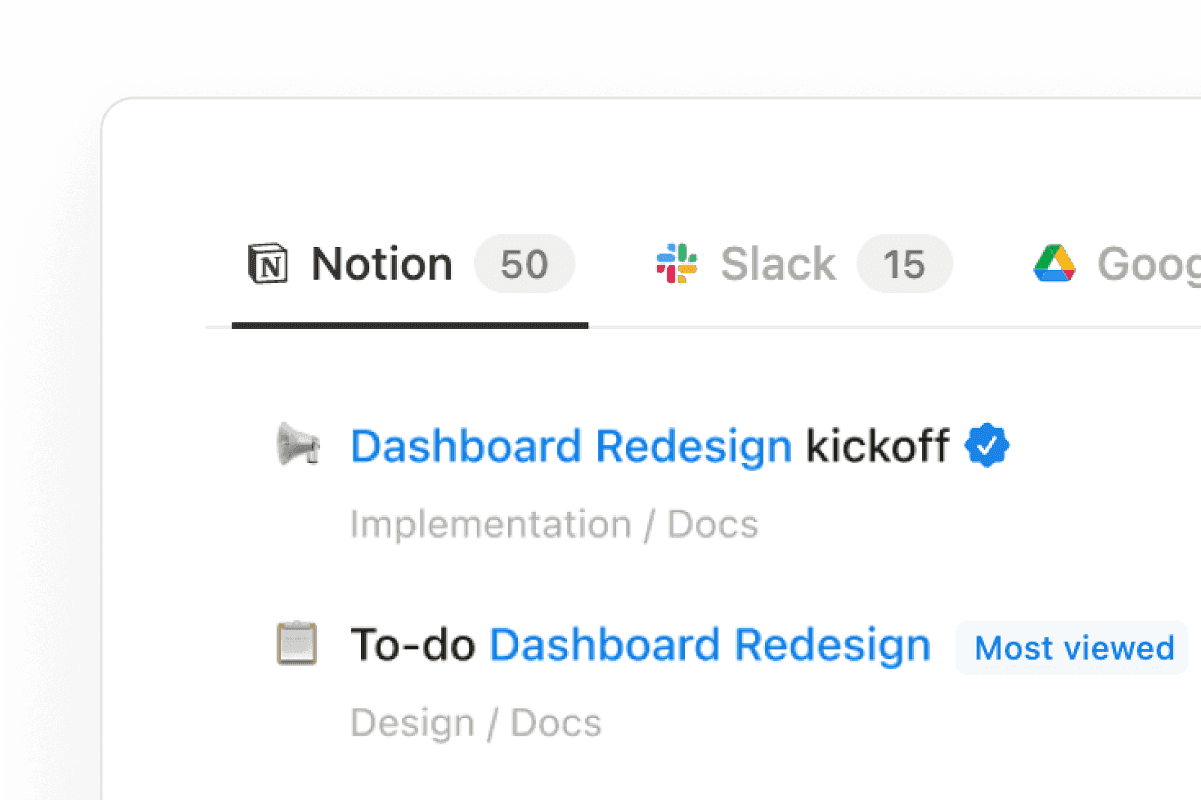Click the blue verified badge next to kickoff

pyautogui.click(x=987, y=446)
